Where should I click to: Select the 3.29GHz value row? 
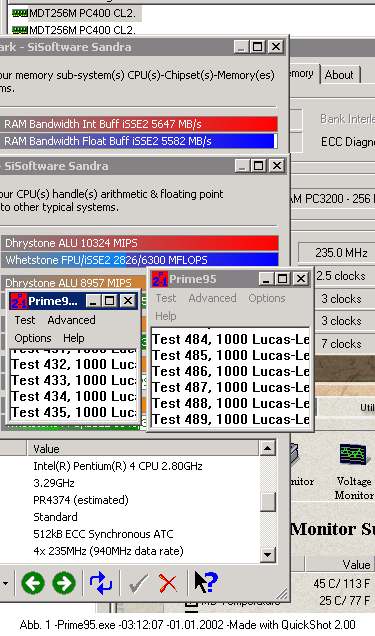(54, 483)
